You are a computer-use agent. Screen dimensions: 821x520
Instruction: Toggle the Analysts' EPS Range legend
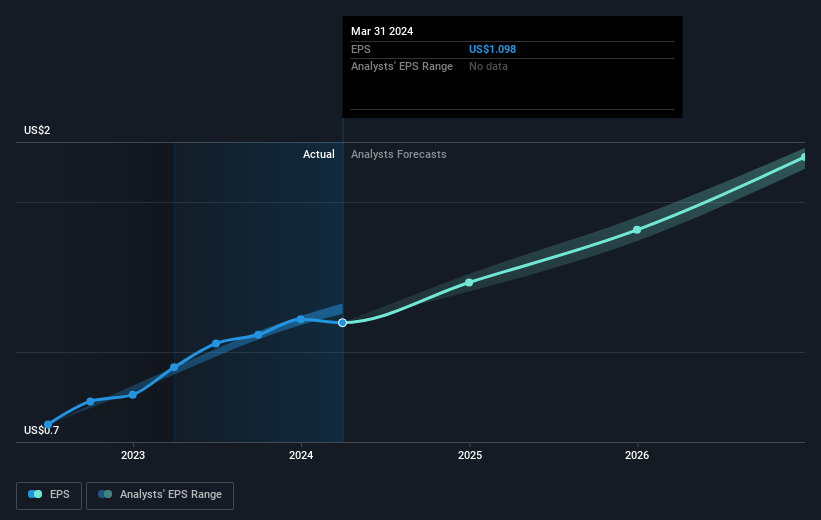160,495
